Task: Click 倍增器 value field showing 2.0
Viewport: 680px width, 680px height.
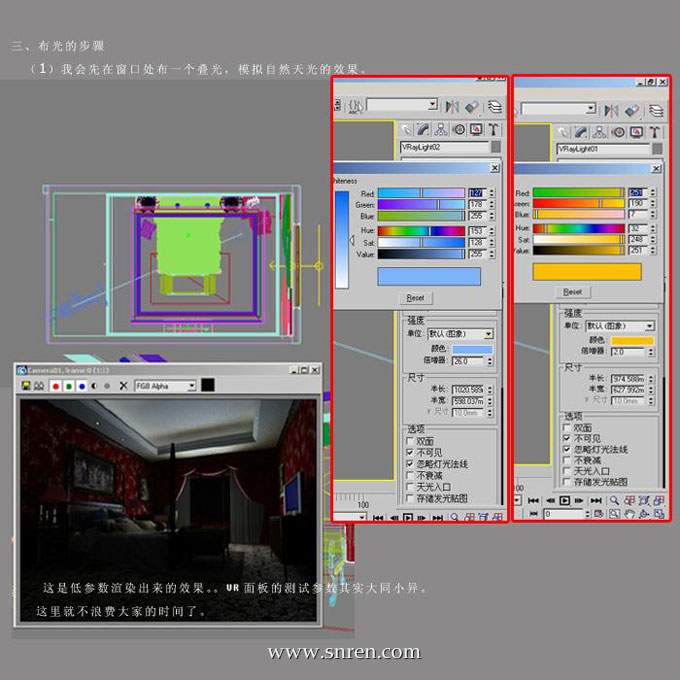Action: pos(629,352)
